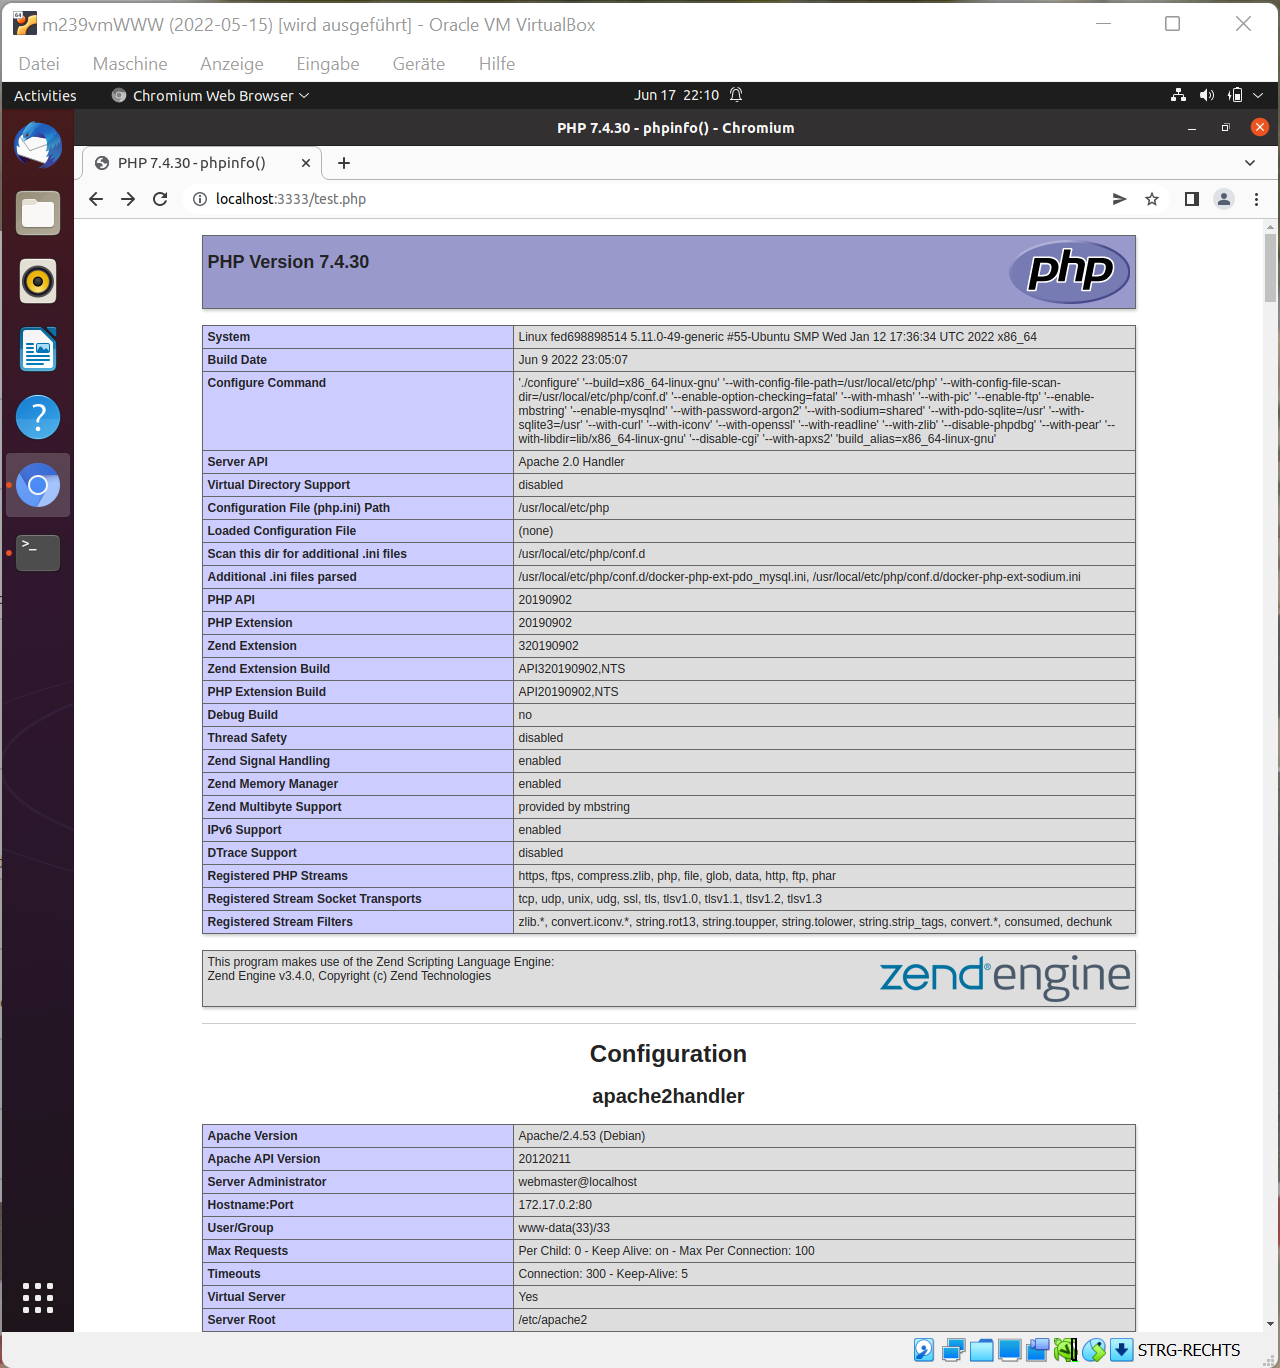
Task: Select the Chromium icon in the dock
Action: click(38, 485)
